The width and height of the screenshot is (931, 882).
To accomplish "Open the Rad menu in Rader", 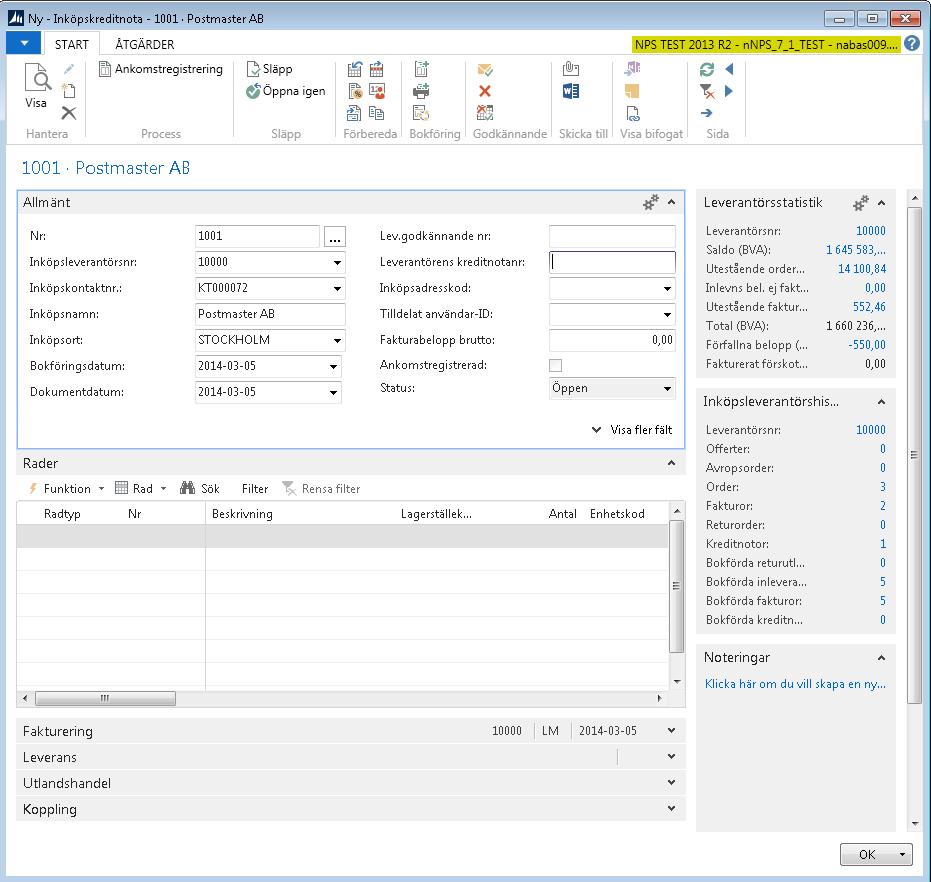I will coord(141,489).
